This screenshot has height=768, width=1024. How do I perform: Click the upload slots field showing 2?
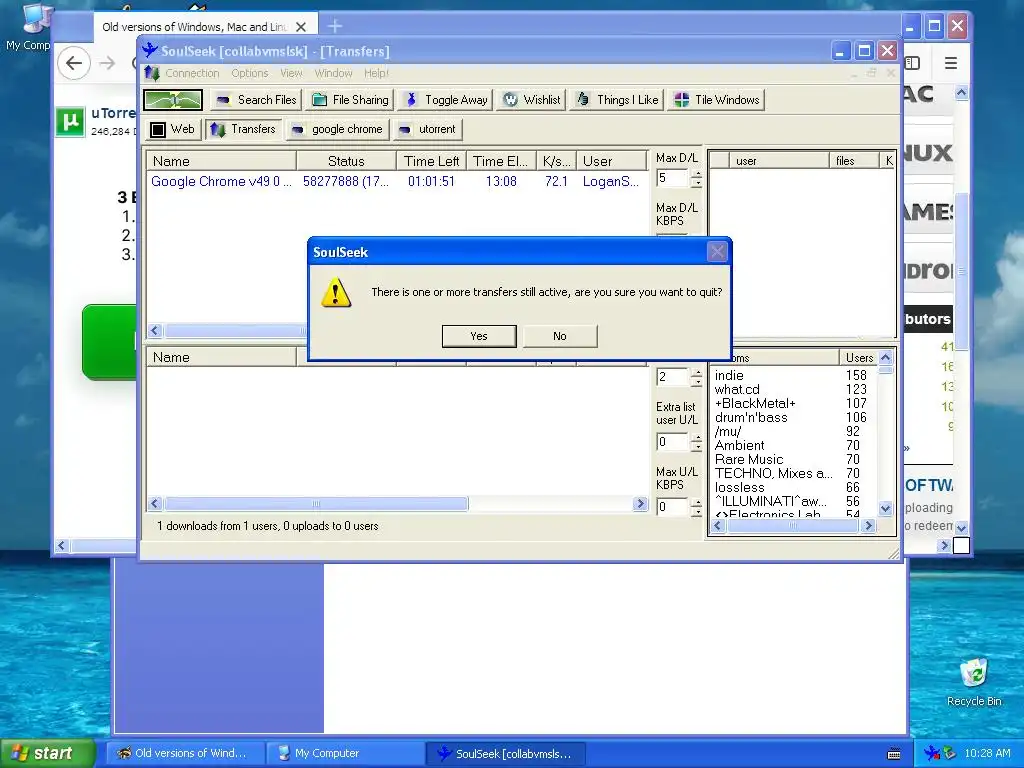tap(673, 377)
